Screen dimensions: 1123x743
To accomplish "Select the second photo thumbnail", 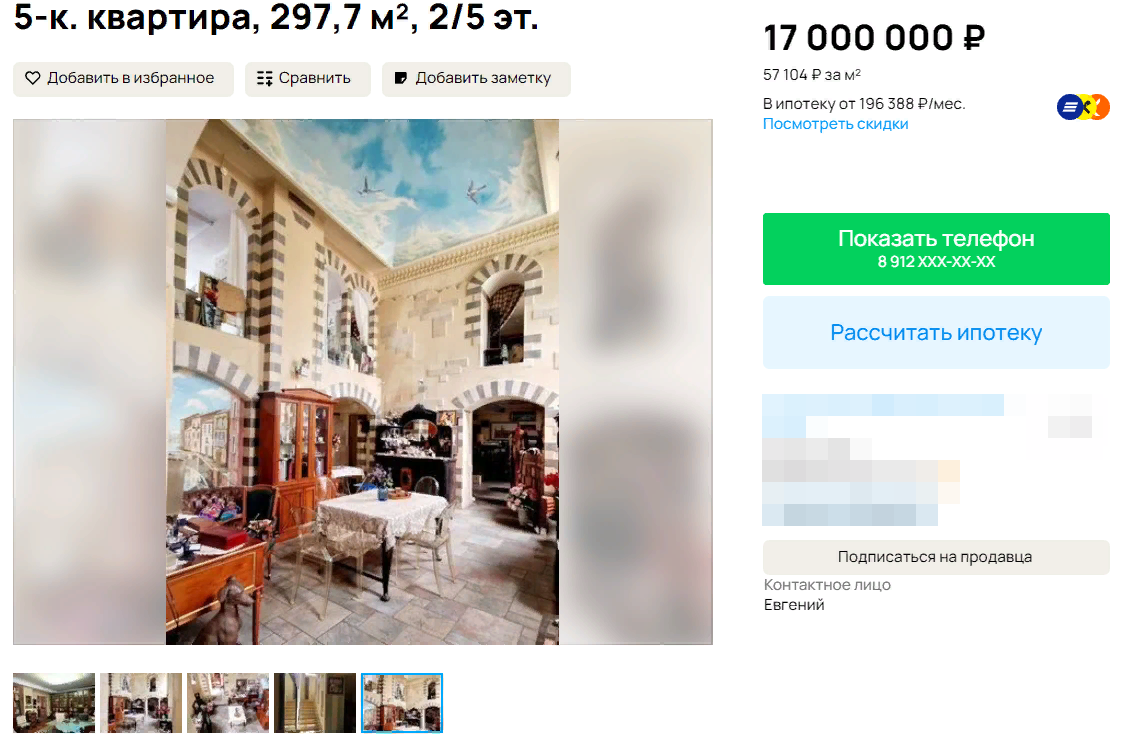I will point(141,703).
